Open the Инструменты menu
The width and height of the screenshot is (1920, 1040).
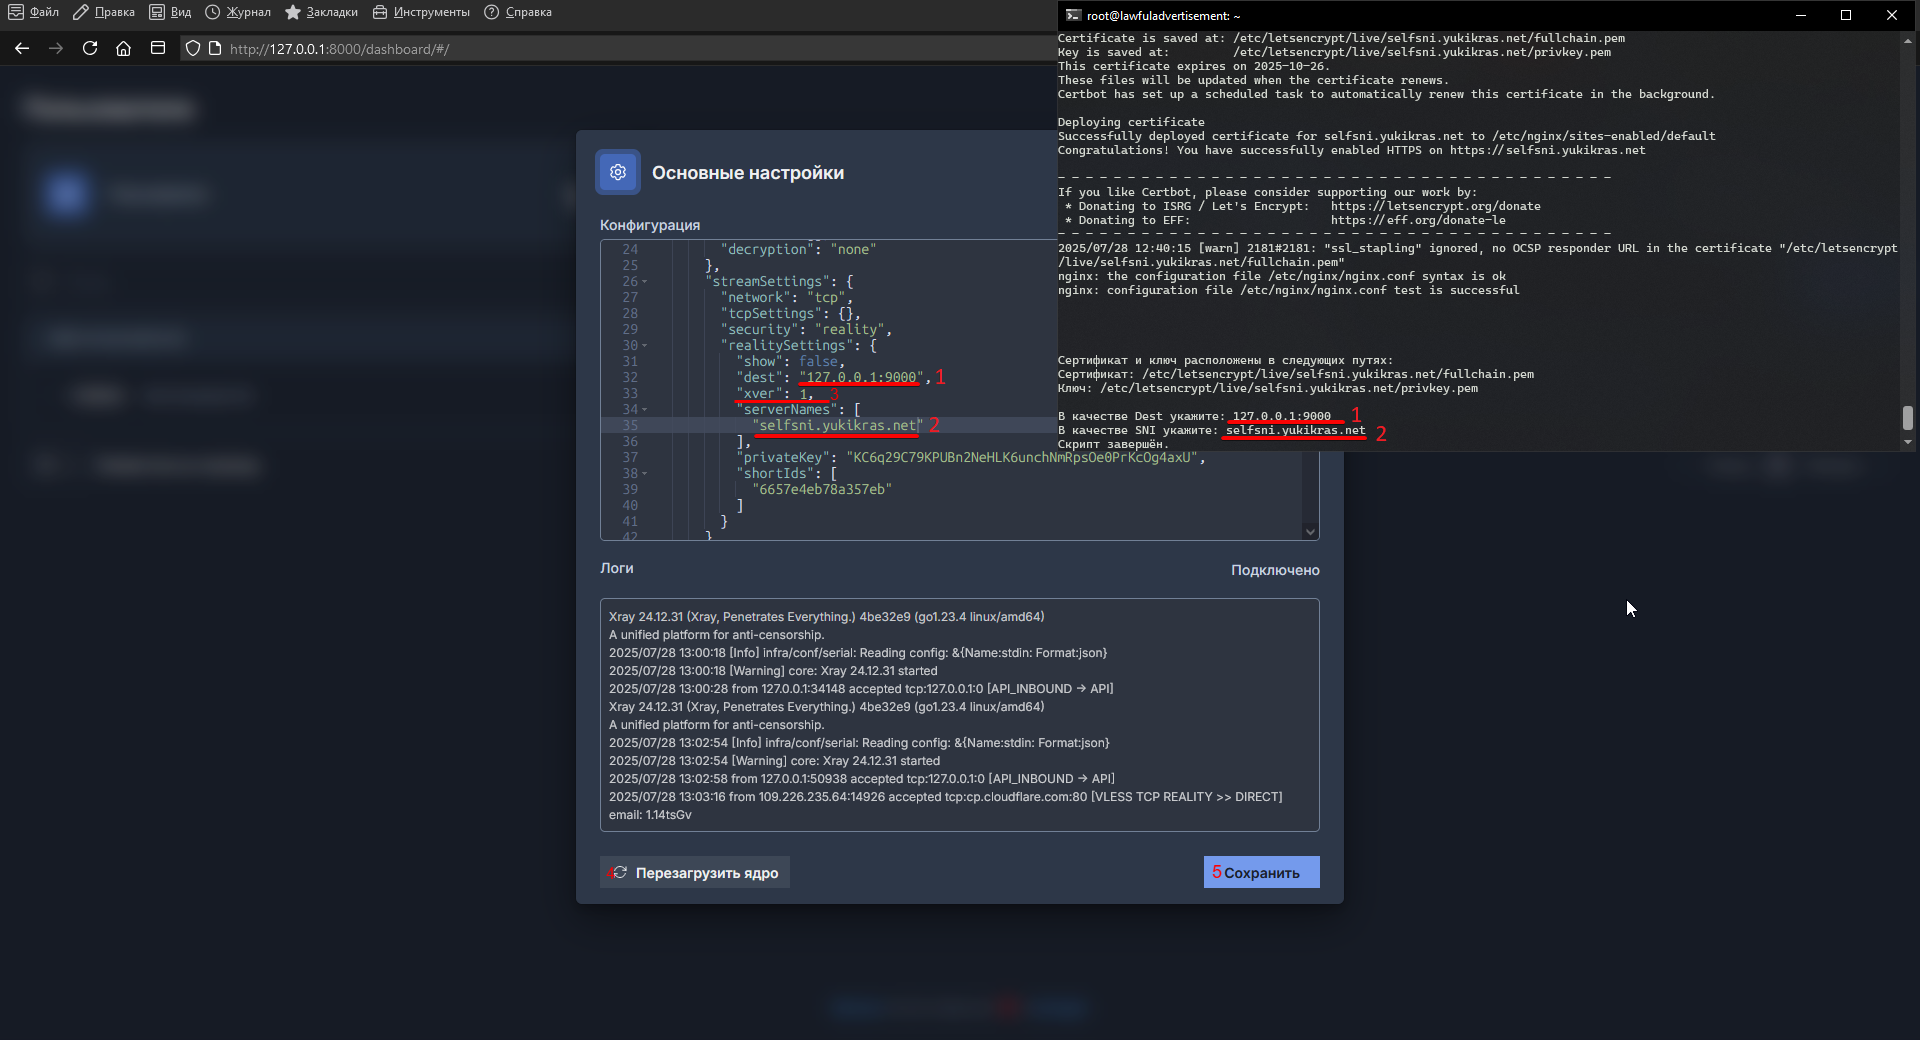[421, 12]
